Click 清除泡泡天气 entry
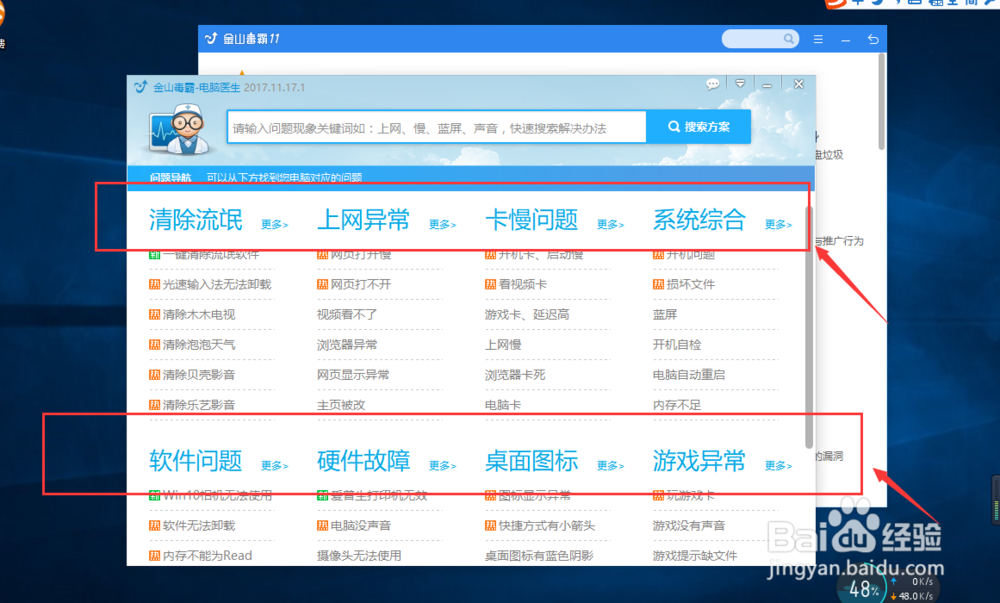 point(199,344)
